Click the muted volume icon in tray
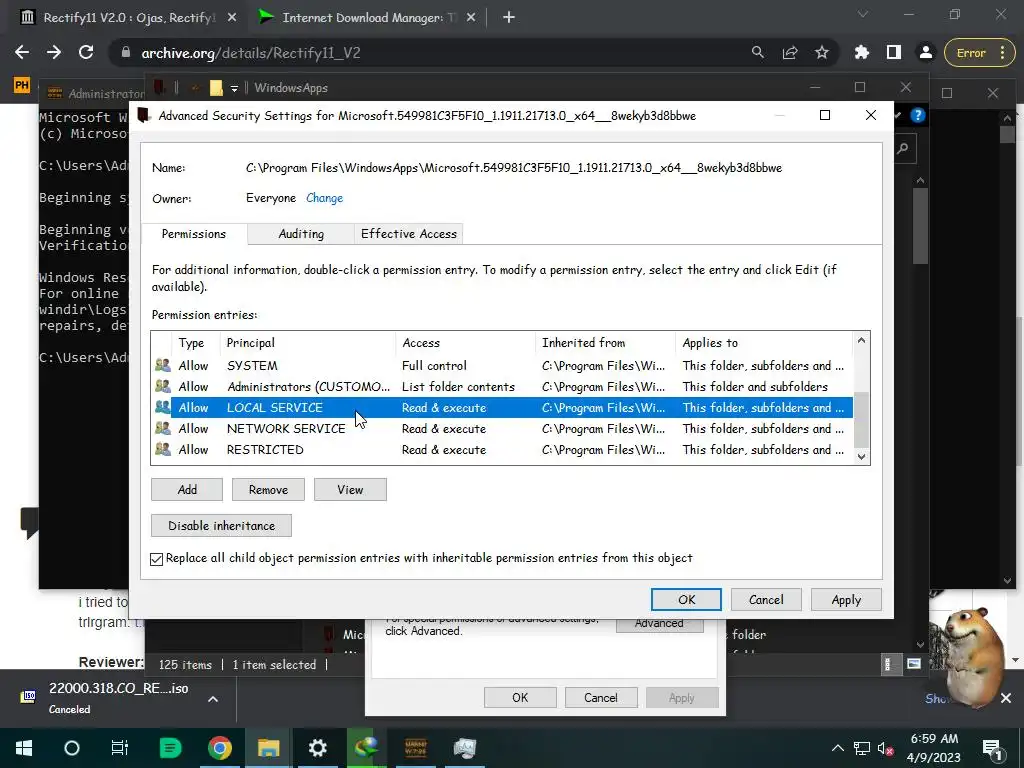Screen dimensions: 1024x768 click(x=886, y=748)
